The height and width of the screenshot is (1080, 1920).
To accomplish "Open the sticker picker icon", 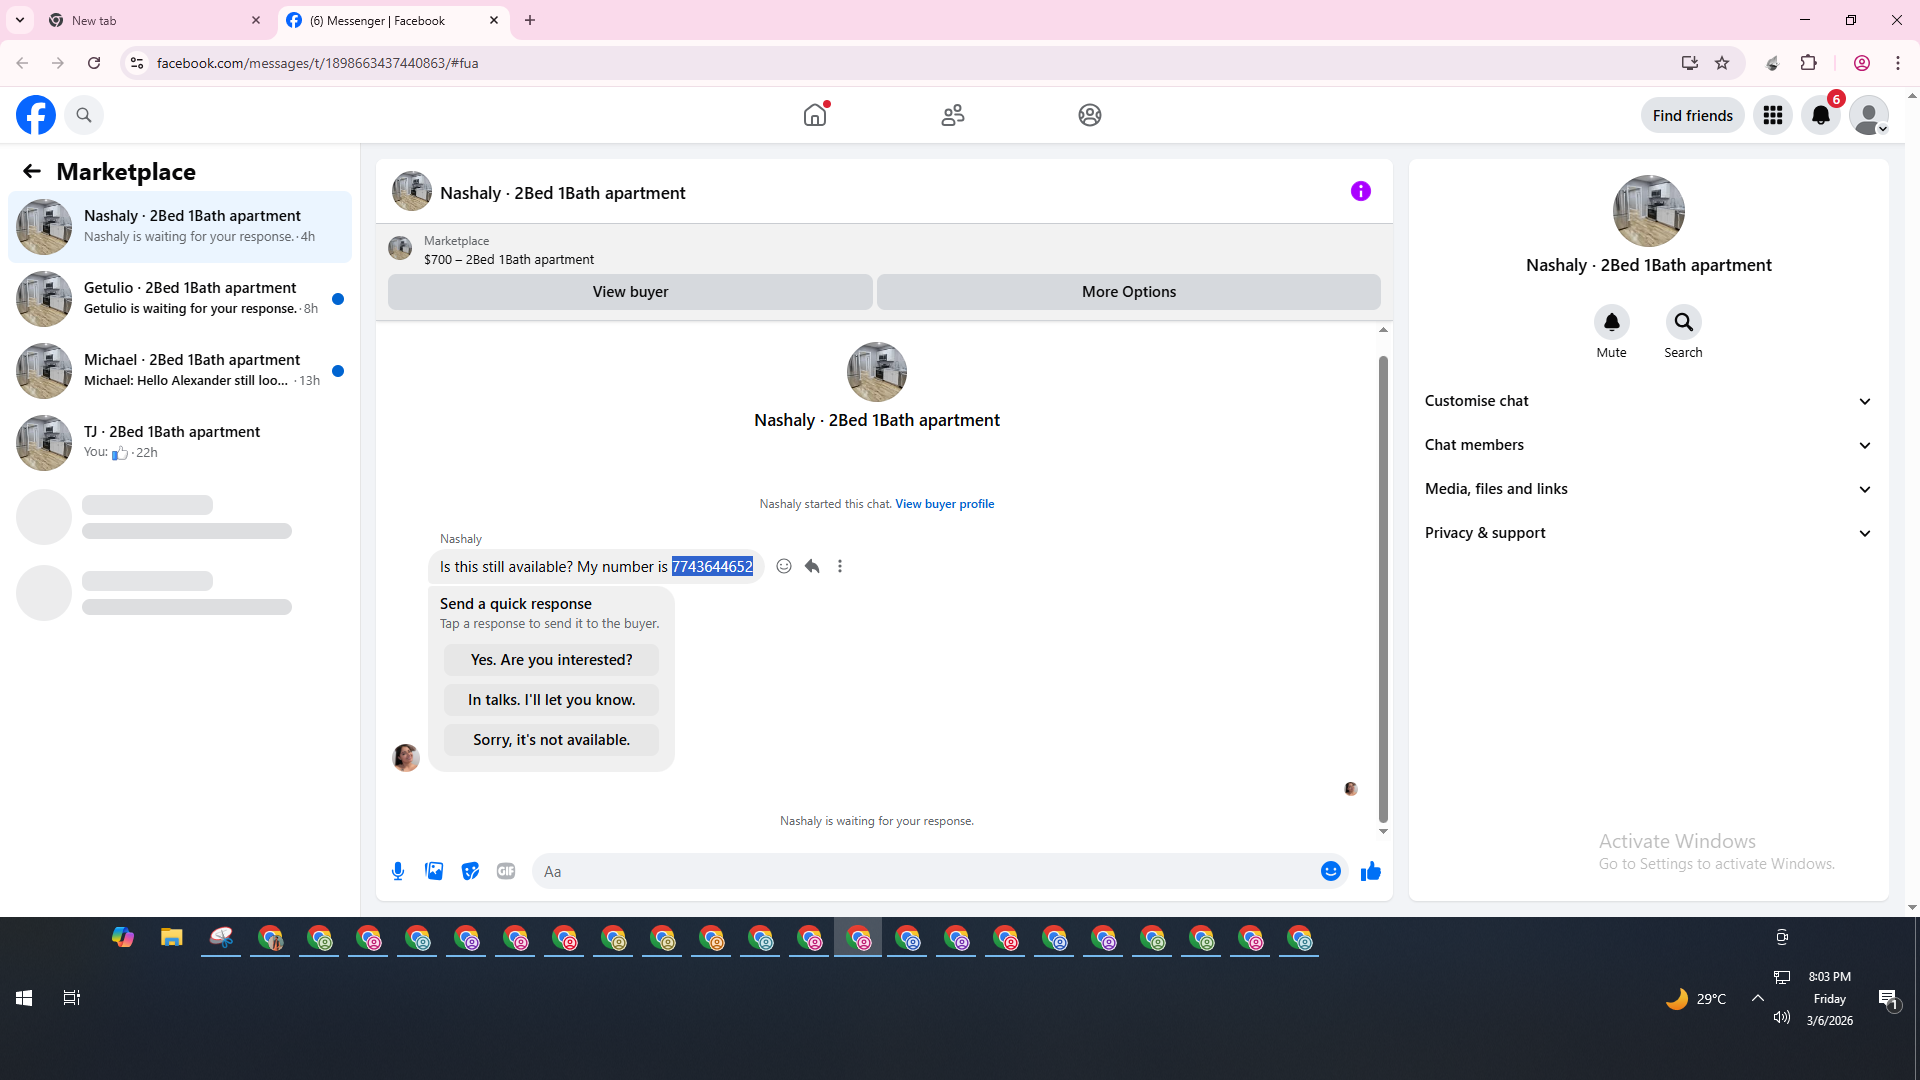I will 470,871.
